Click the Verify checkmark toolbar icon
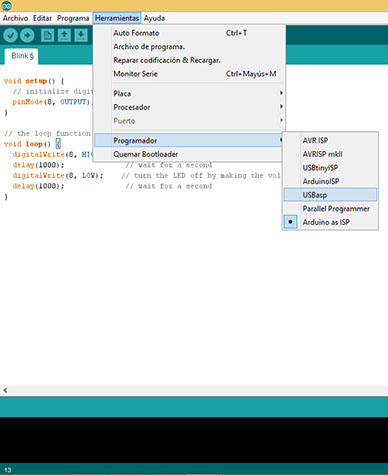The height and width of the screenshot is (475, 388). point(10,35)
